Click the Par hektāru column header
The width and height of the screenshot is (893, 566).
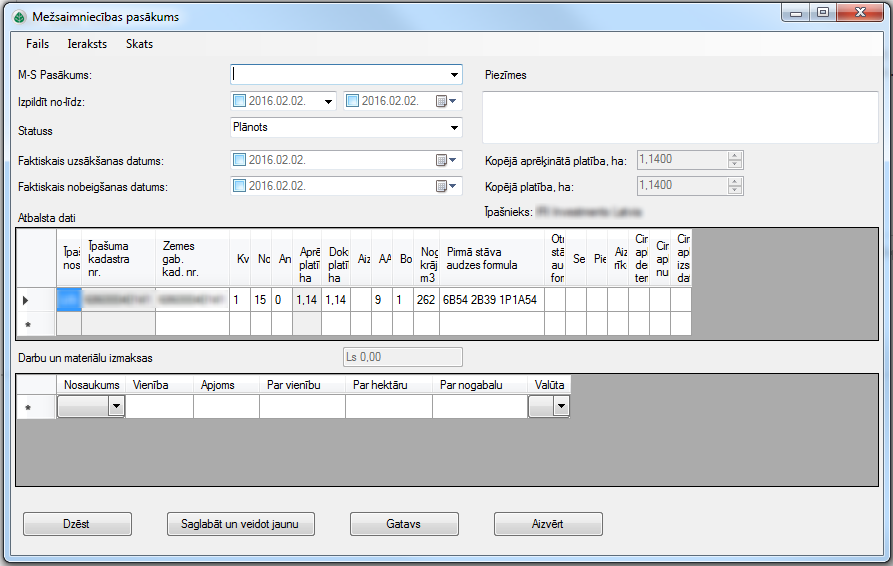click(x=389, y=385)
